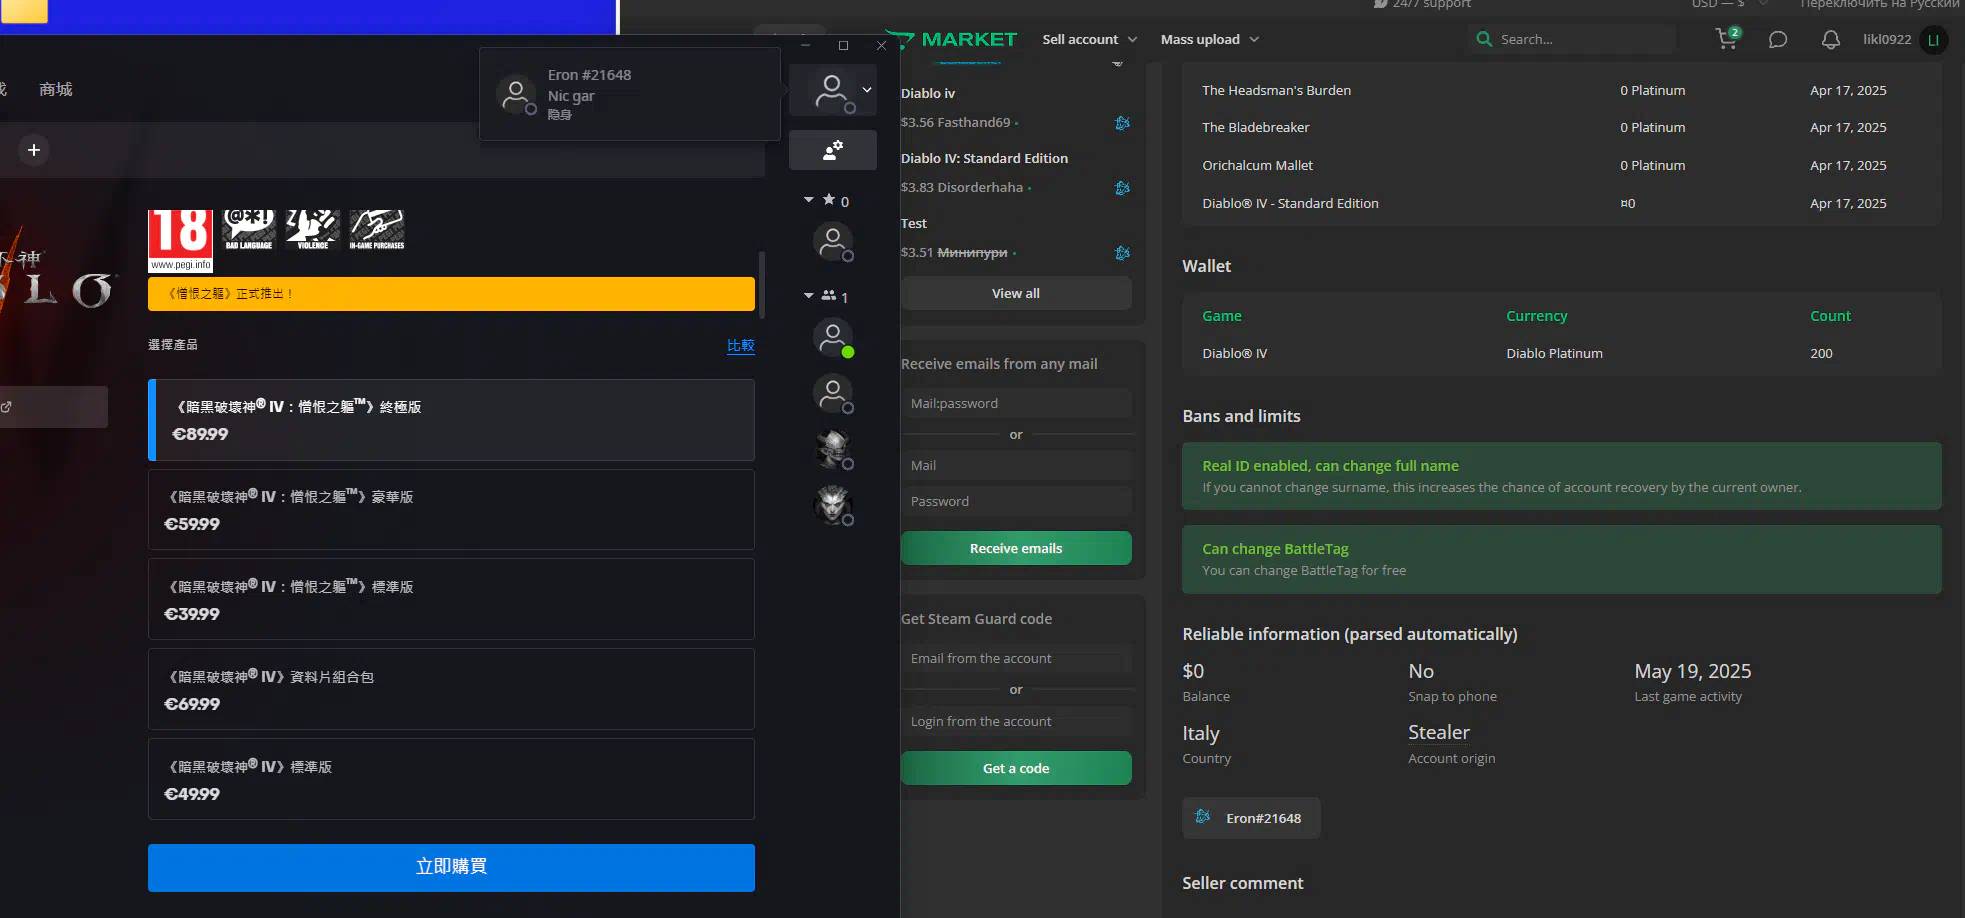Click The Headsman's Burden row
This screenshot has height=918, width=1965.
click(x=1562, y=90)
